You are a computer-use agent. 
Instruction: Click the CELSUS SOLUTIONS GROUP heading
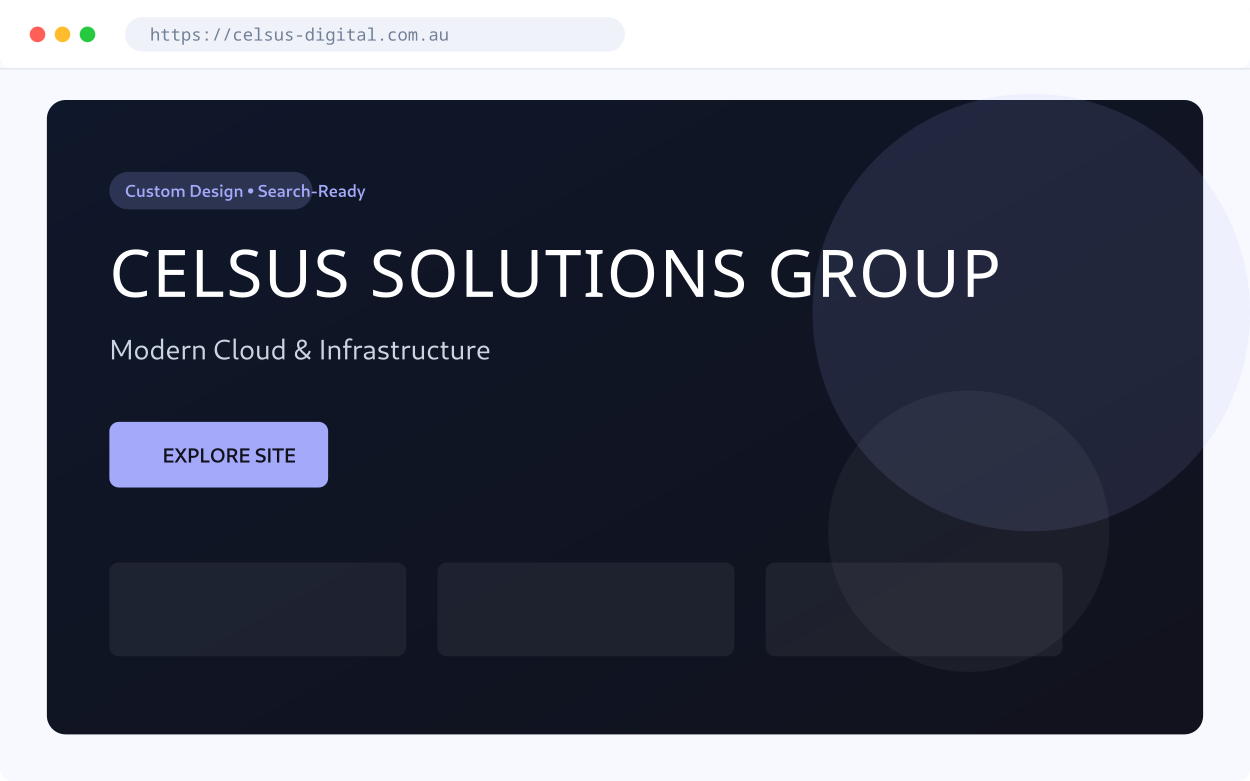[x=555, y=274]
